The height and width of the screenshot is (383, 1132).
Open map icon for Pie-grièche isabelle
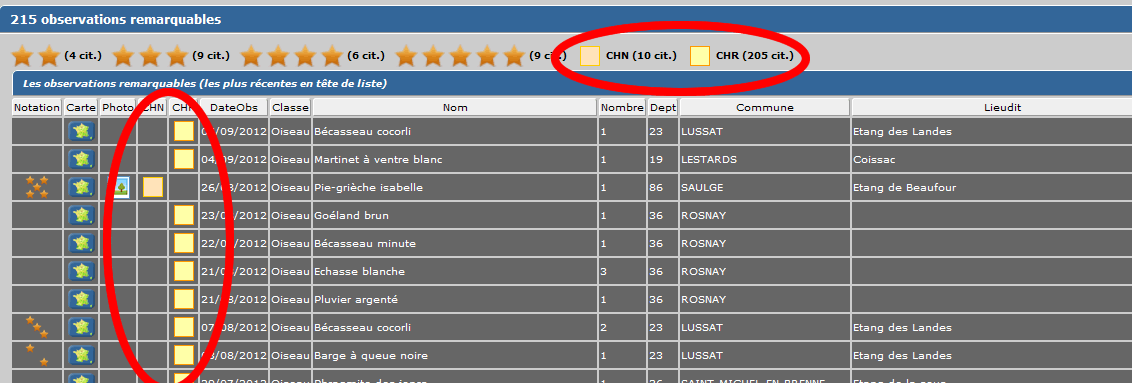coord(82,188)
